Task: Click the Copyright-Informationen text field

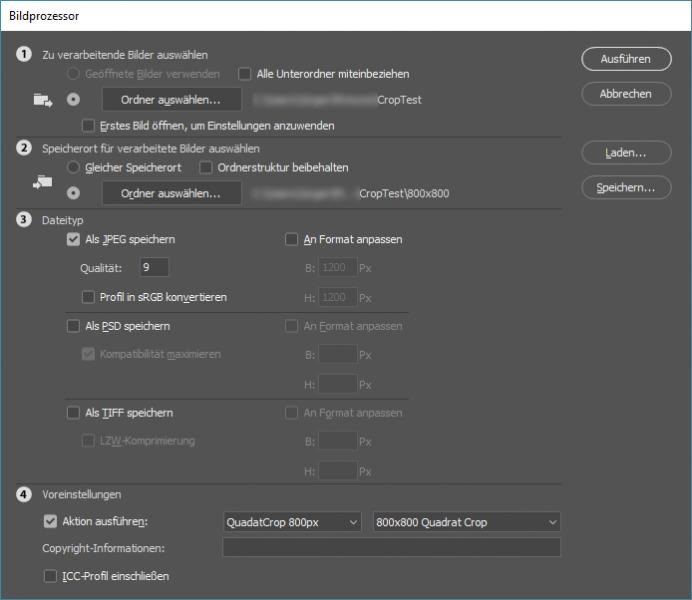Action: click(x=390, y=548)
